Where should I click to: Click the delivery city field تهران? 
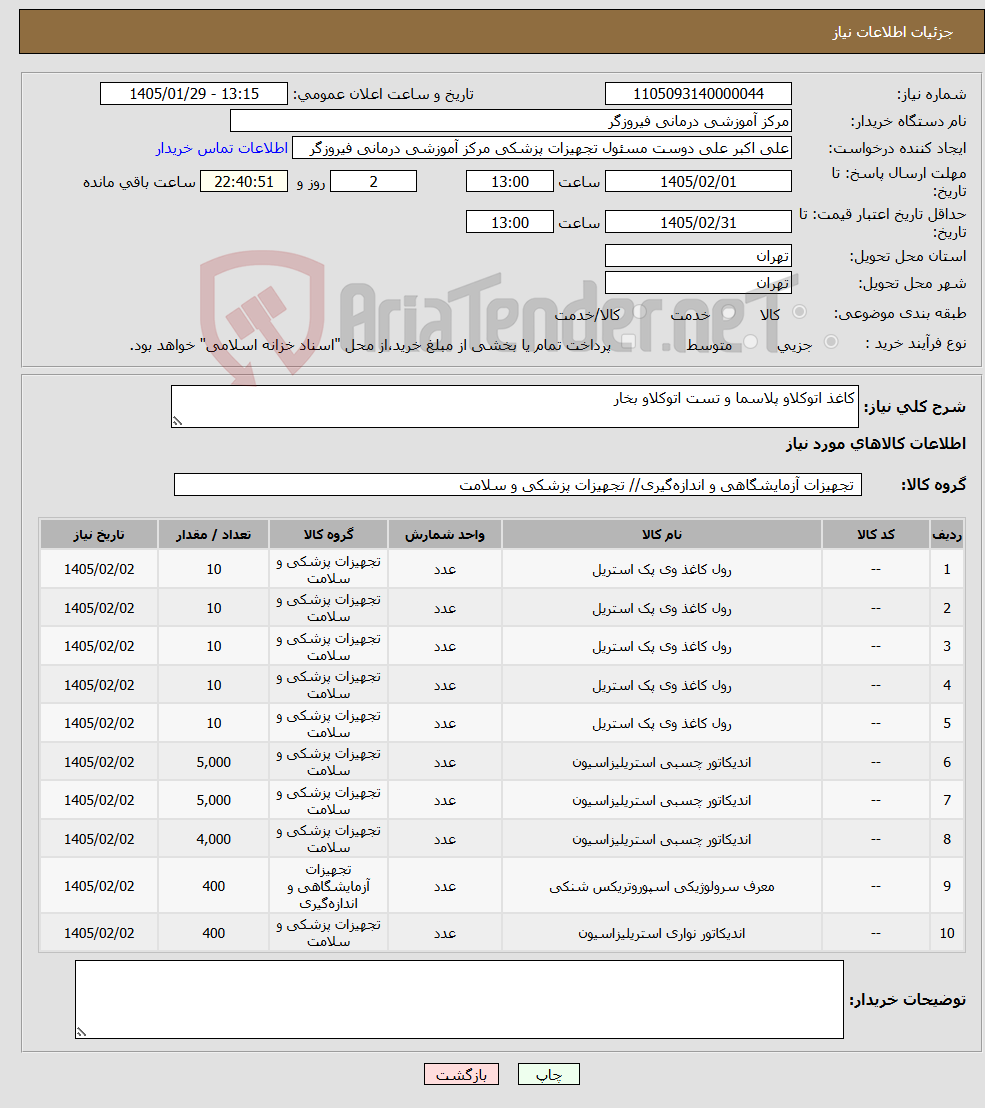[698, 283]
